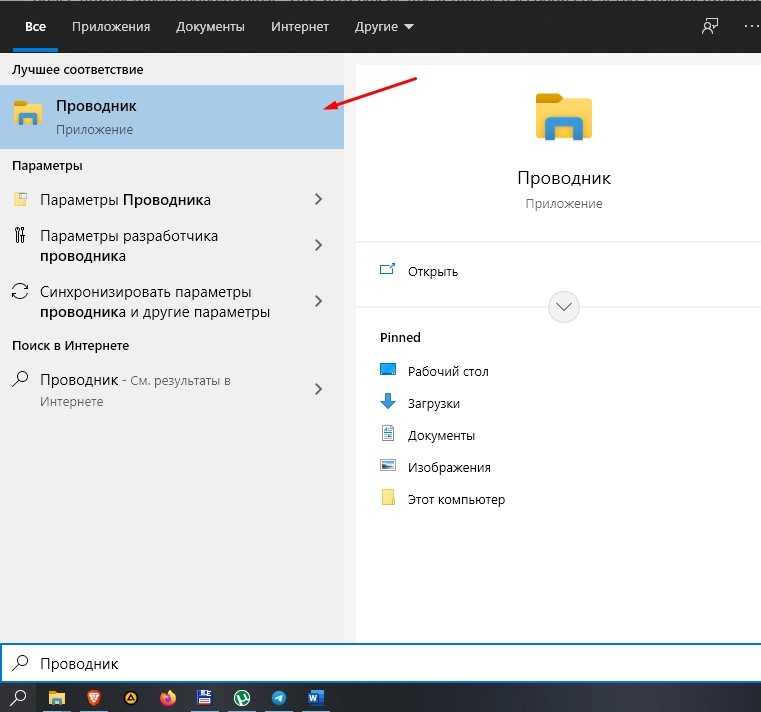Switch to the Документы tab
Screen dimensions: 761x712
(210, 26)
